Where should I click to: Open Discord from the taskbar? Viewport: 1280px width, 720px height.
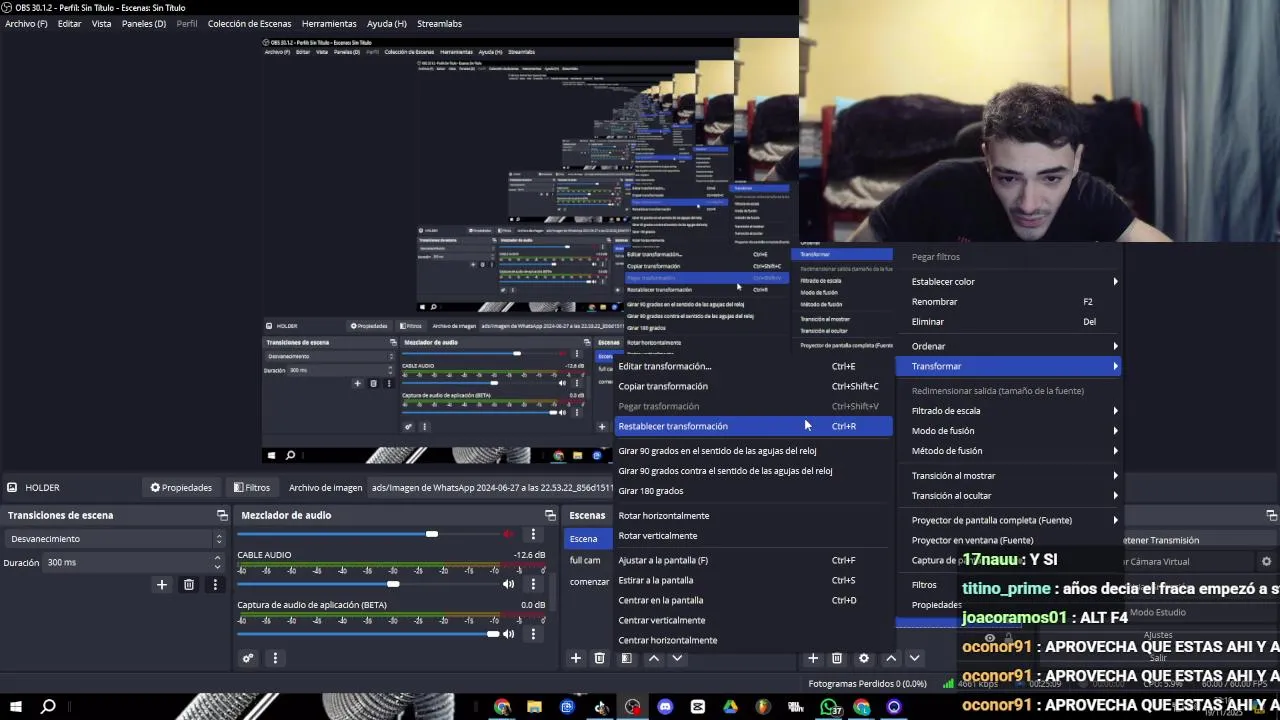coord(665,707)
